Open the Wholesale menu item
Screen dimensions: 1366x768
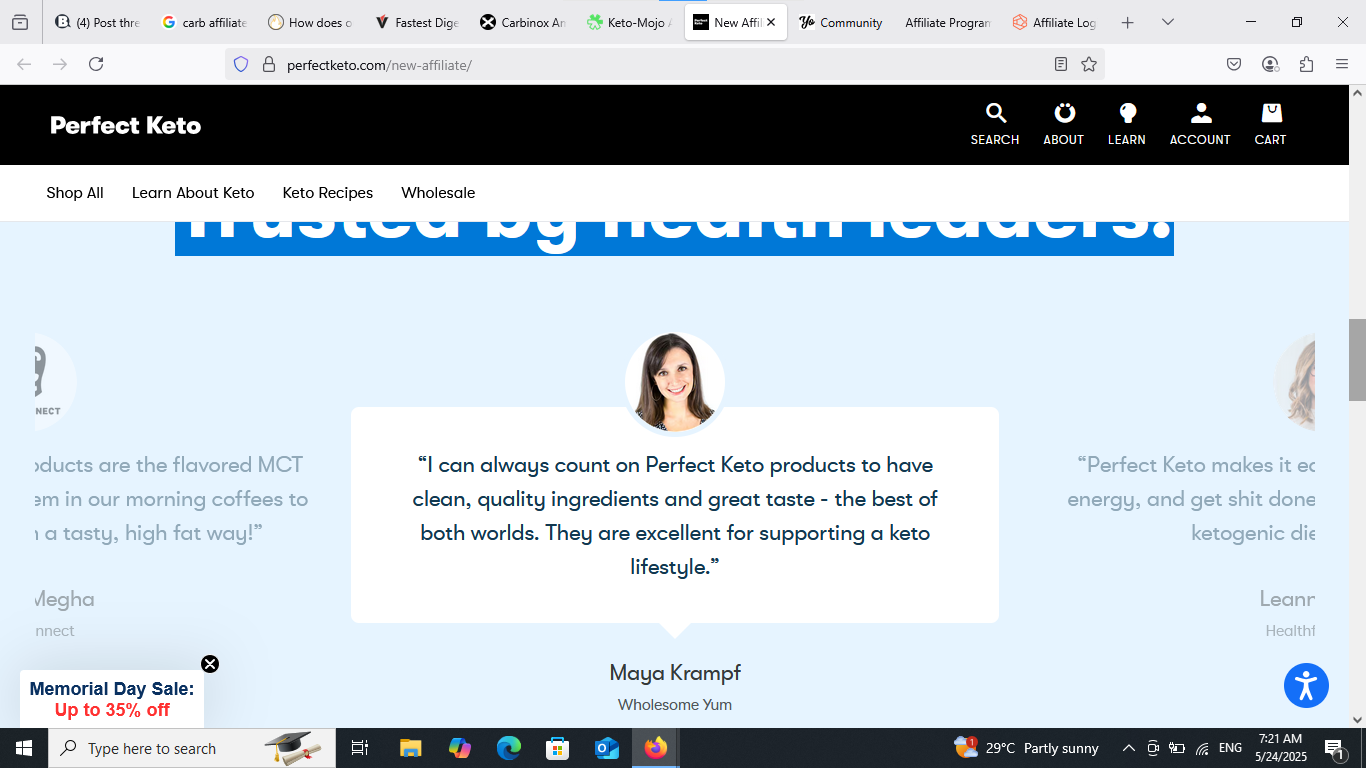438,193
